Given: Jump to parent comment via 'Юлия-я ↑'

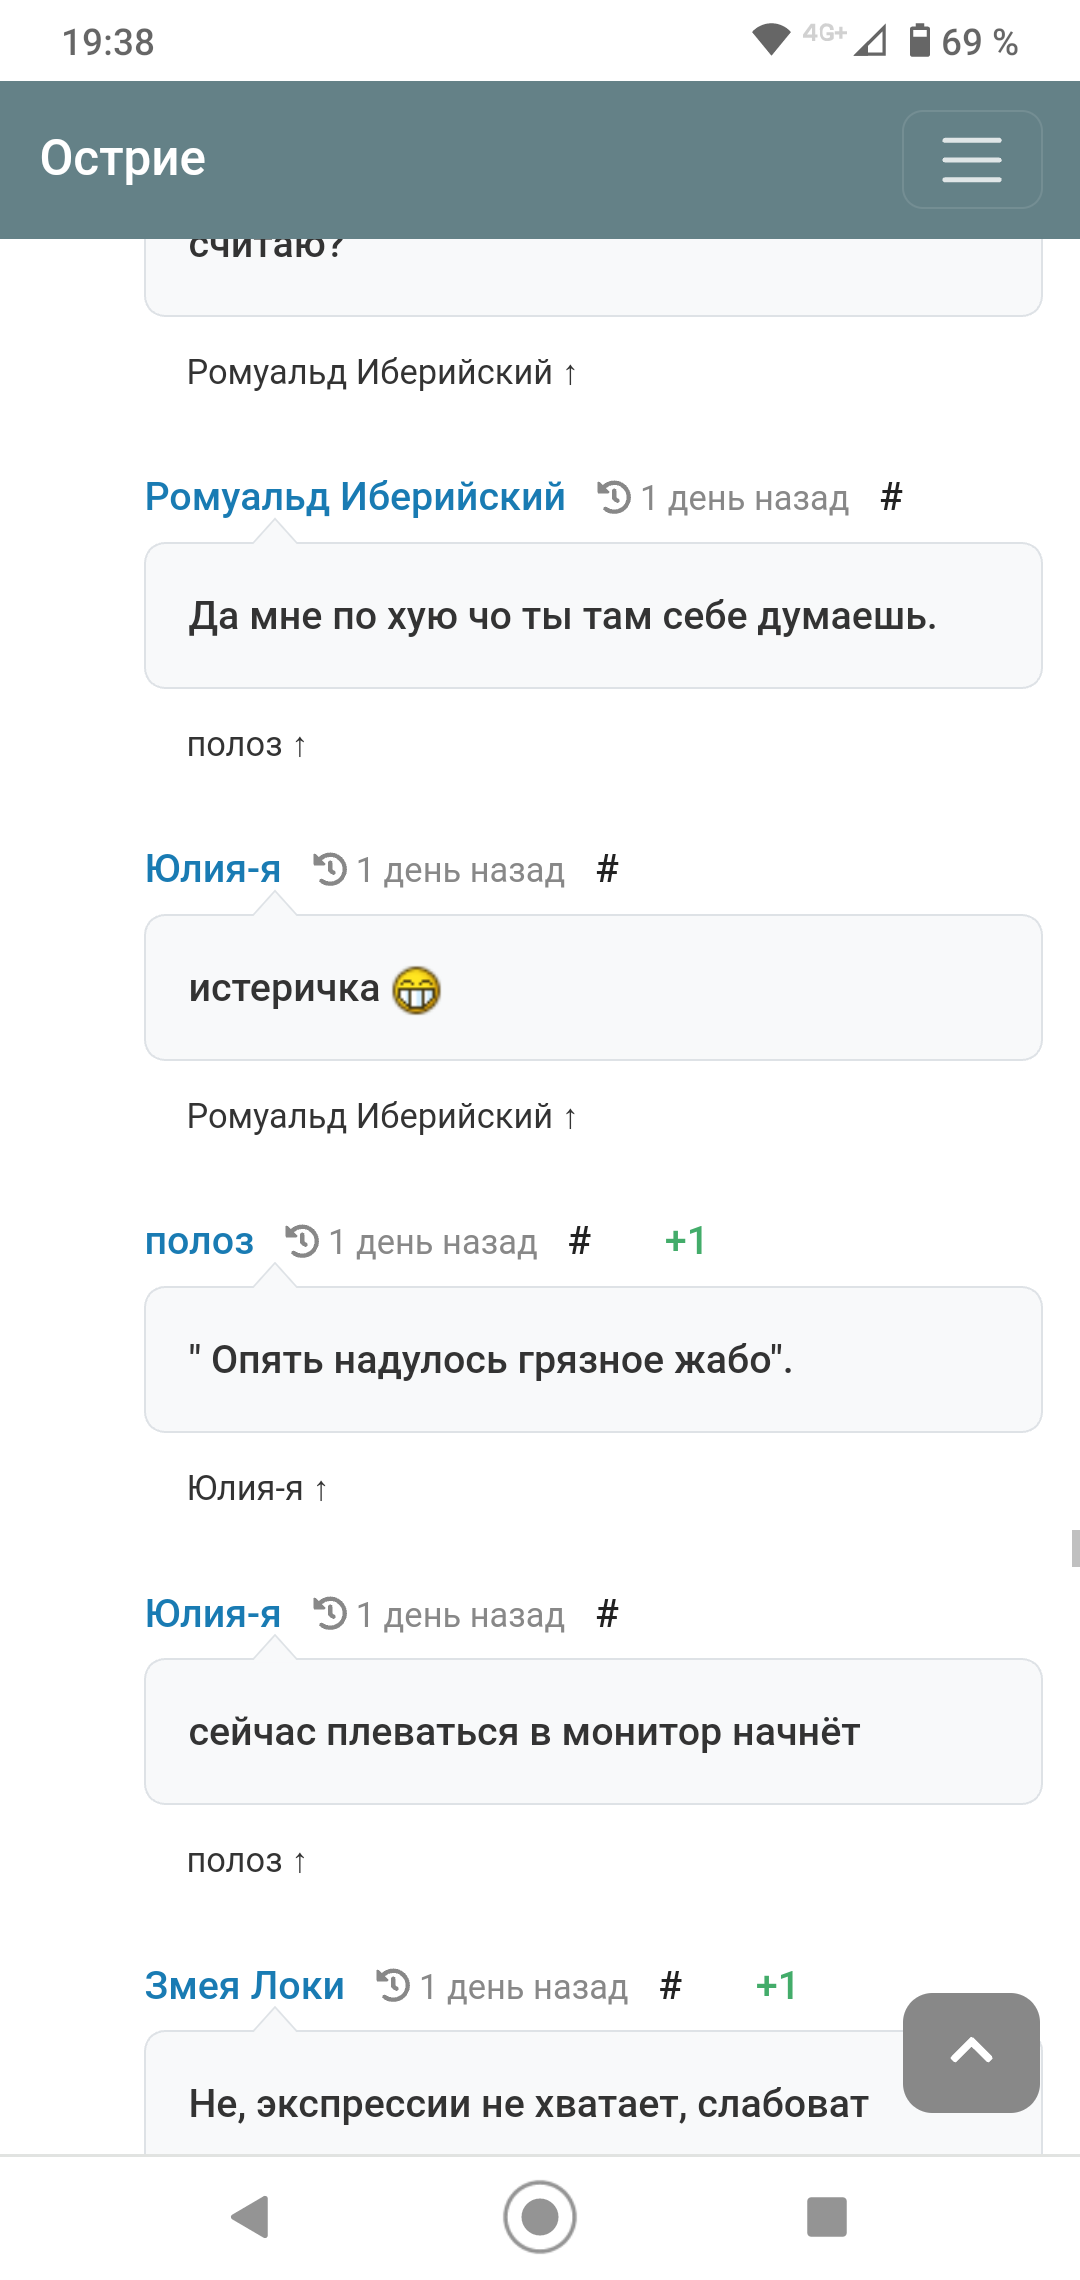Looking at the screenshot, I should pyautogui.click(x=257, y=1488).
